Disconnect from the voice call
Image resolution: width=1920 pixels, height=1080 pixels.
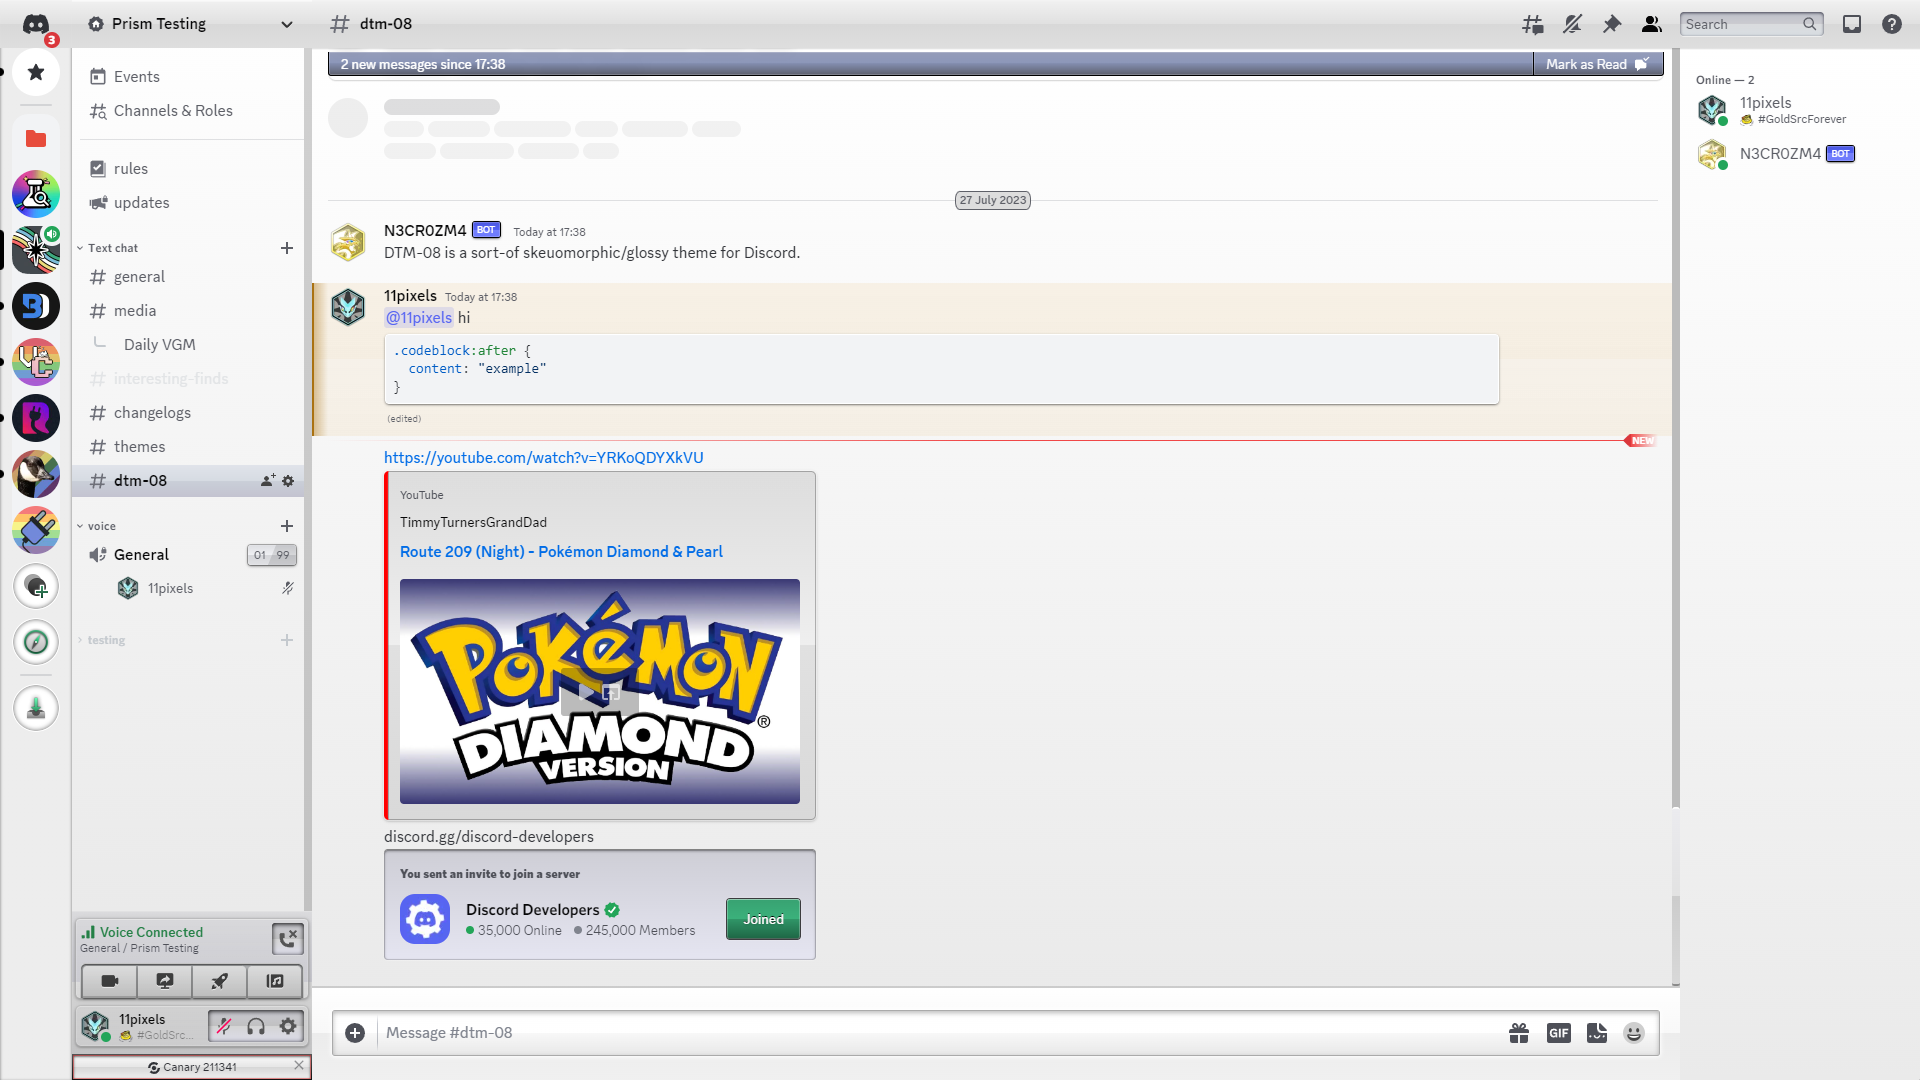(287, 938)
